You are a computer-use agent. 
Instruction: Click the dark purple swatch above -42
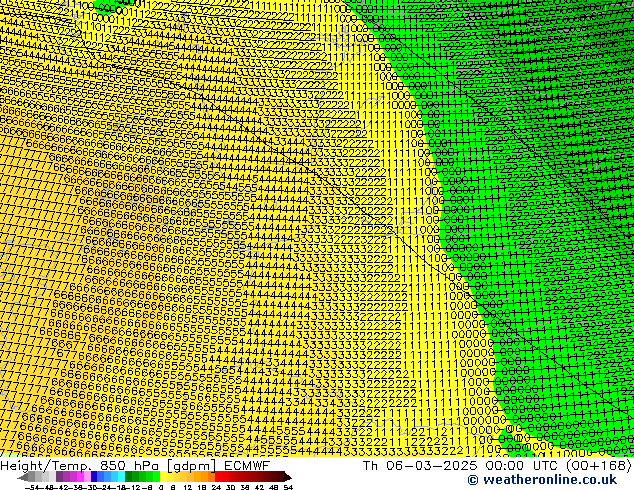pos(59,476)
